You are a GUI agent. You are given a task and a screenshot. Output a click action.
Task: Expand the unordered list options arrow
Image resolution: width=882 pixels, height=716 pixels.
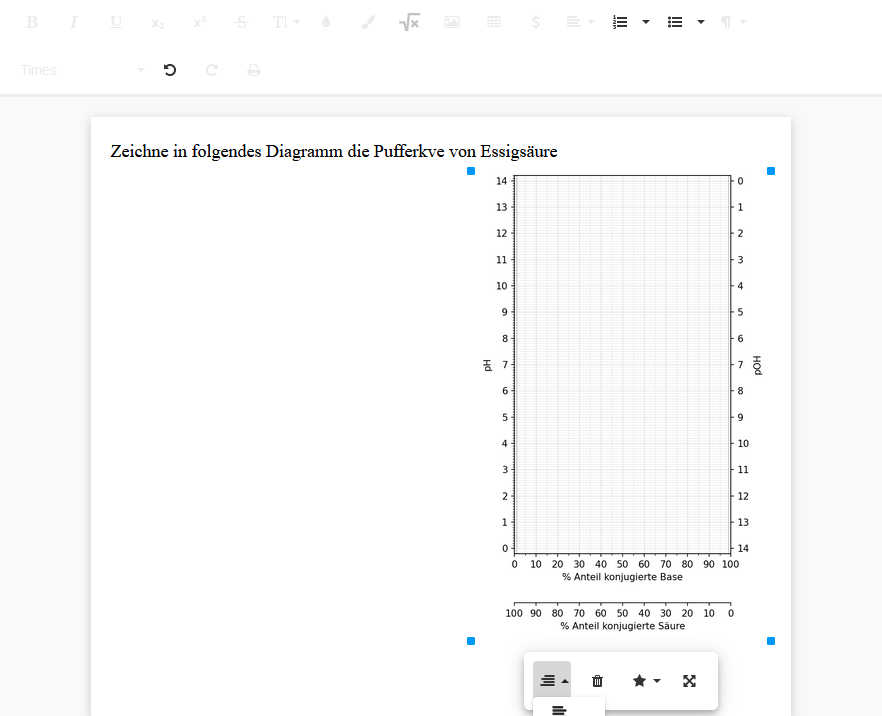click(701, 22)
